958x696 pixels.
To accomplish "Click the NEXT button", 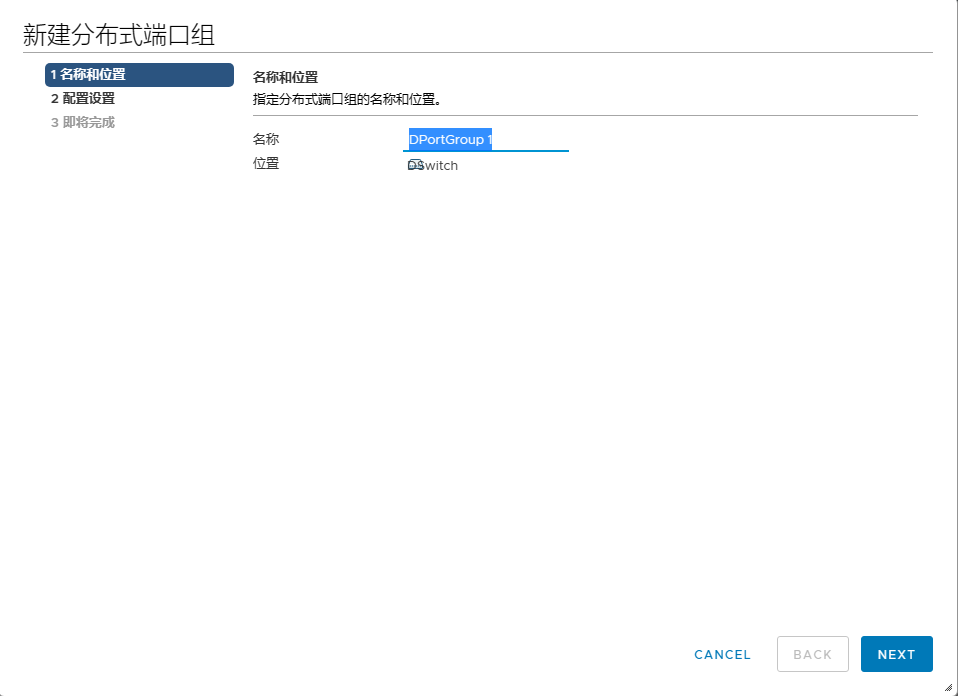I will tap(896, 654).
